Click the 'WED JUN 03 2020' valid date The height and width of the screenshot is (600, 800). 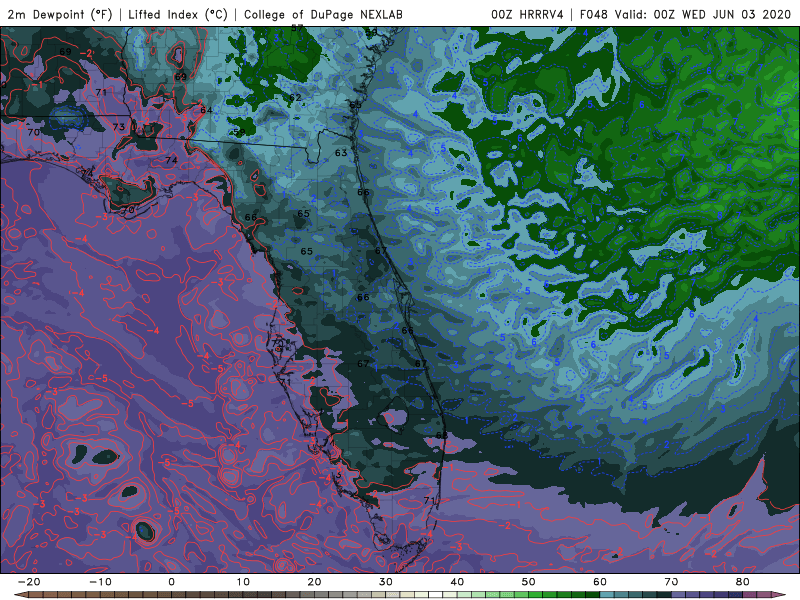coord(736,15)
